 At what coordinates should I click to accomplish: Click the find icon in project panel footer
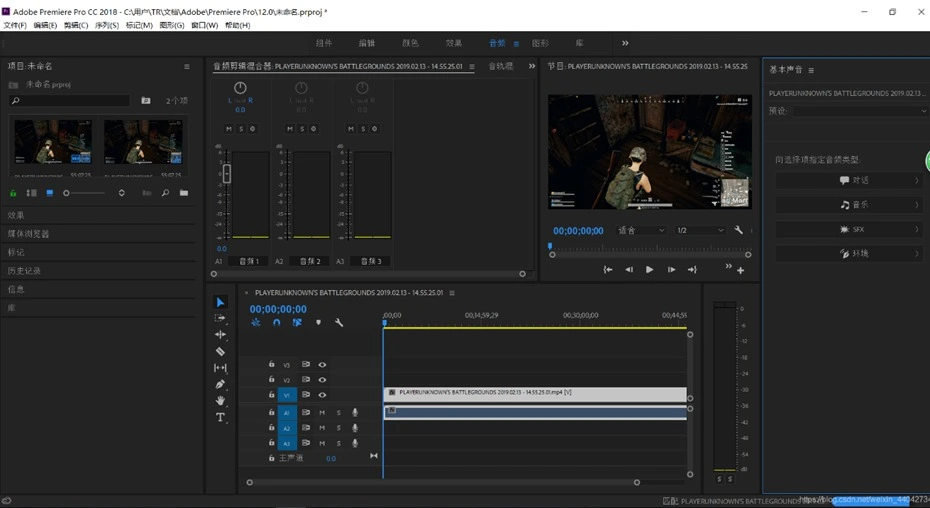tap(165, 193)
